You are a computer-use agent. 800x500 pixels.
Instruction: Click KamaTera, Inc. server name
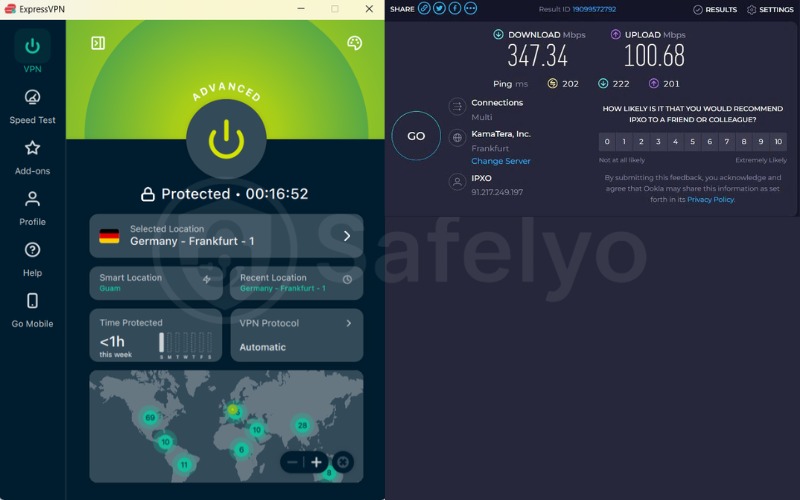(x=501, y=134)
